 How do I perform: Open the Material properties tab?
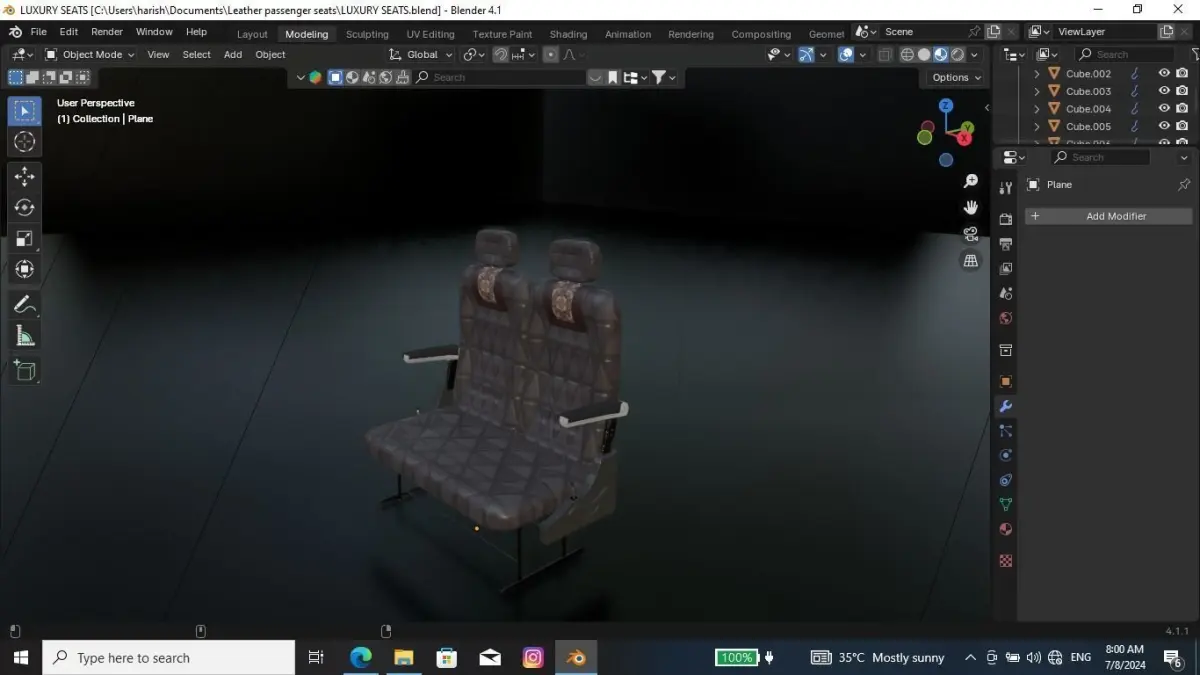click(x=1006, y=530)
